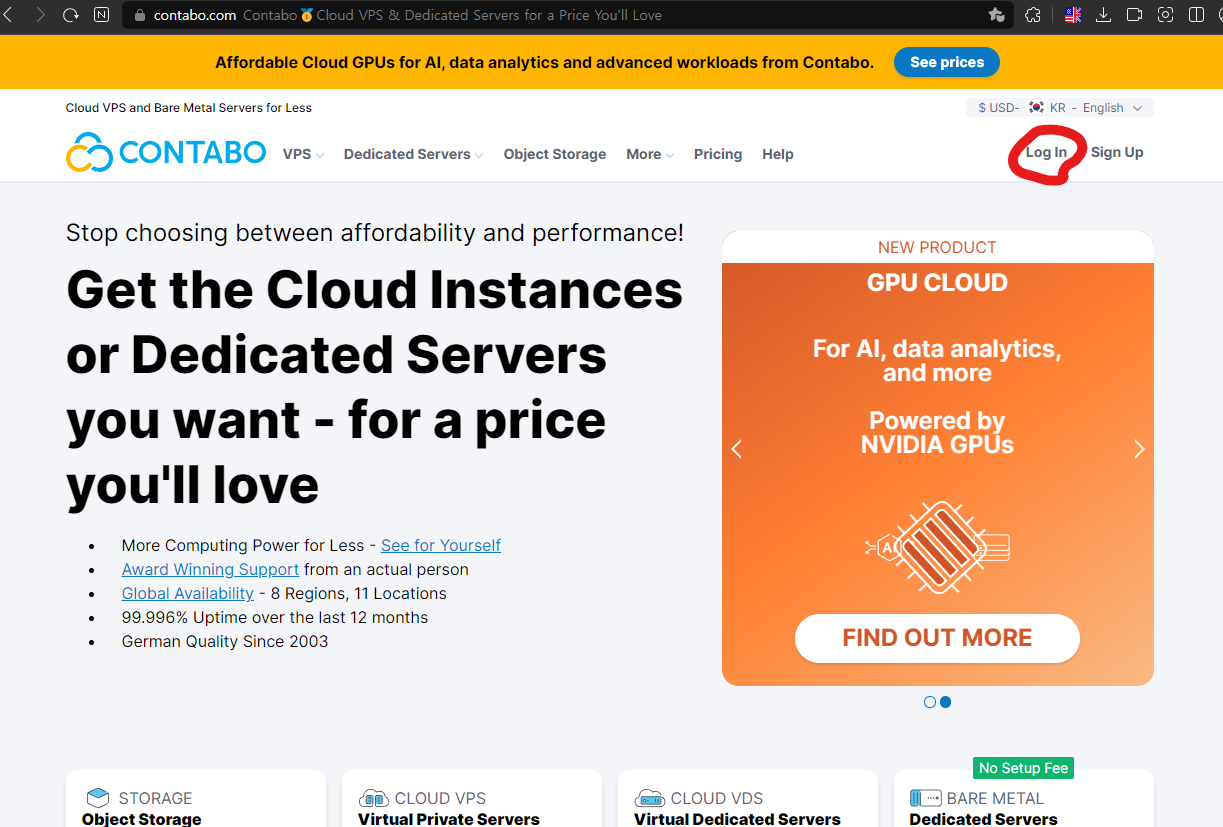
Task: Expand the VPS menu
Action: pos(303,154)
